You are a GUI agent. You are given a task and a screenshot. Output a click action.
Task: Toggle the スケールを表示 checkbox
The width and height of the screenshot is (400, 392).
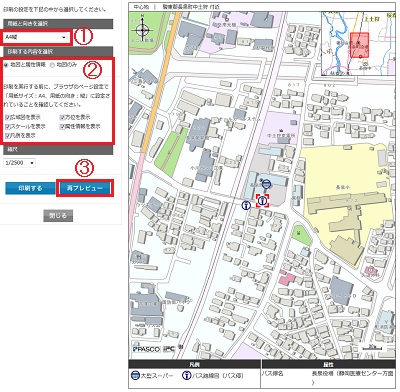(x=8, y=127)
